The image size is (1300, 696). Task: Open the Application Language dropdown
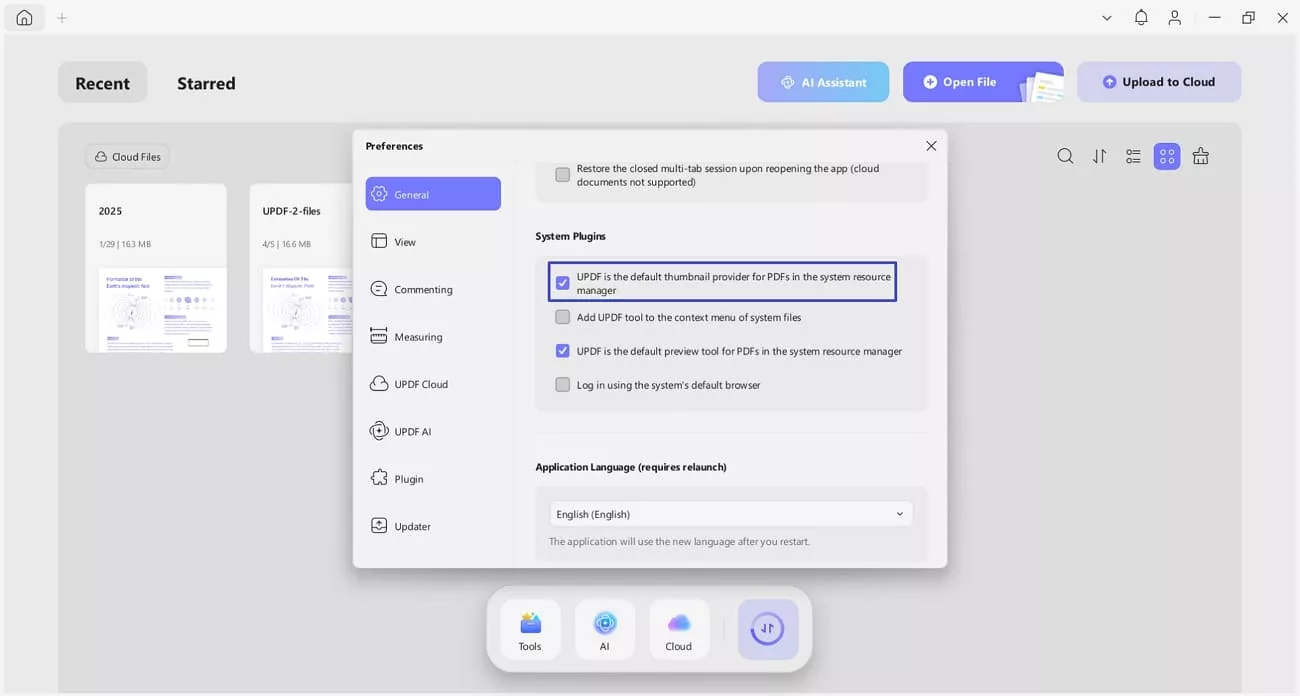[730, 513]
